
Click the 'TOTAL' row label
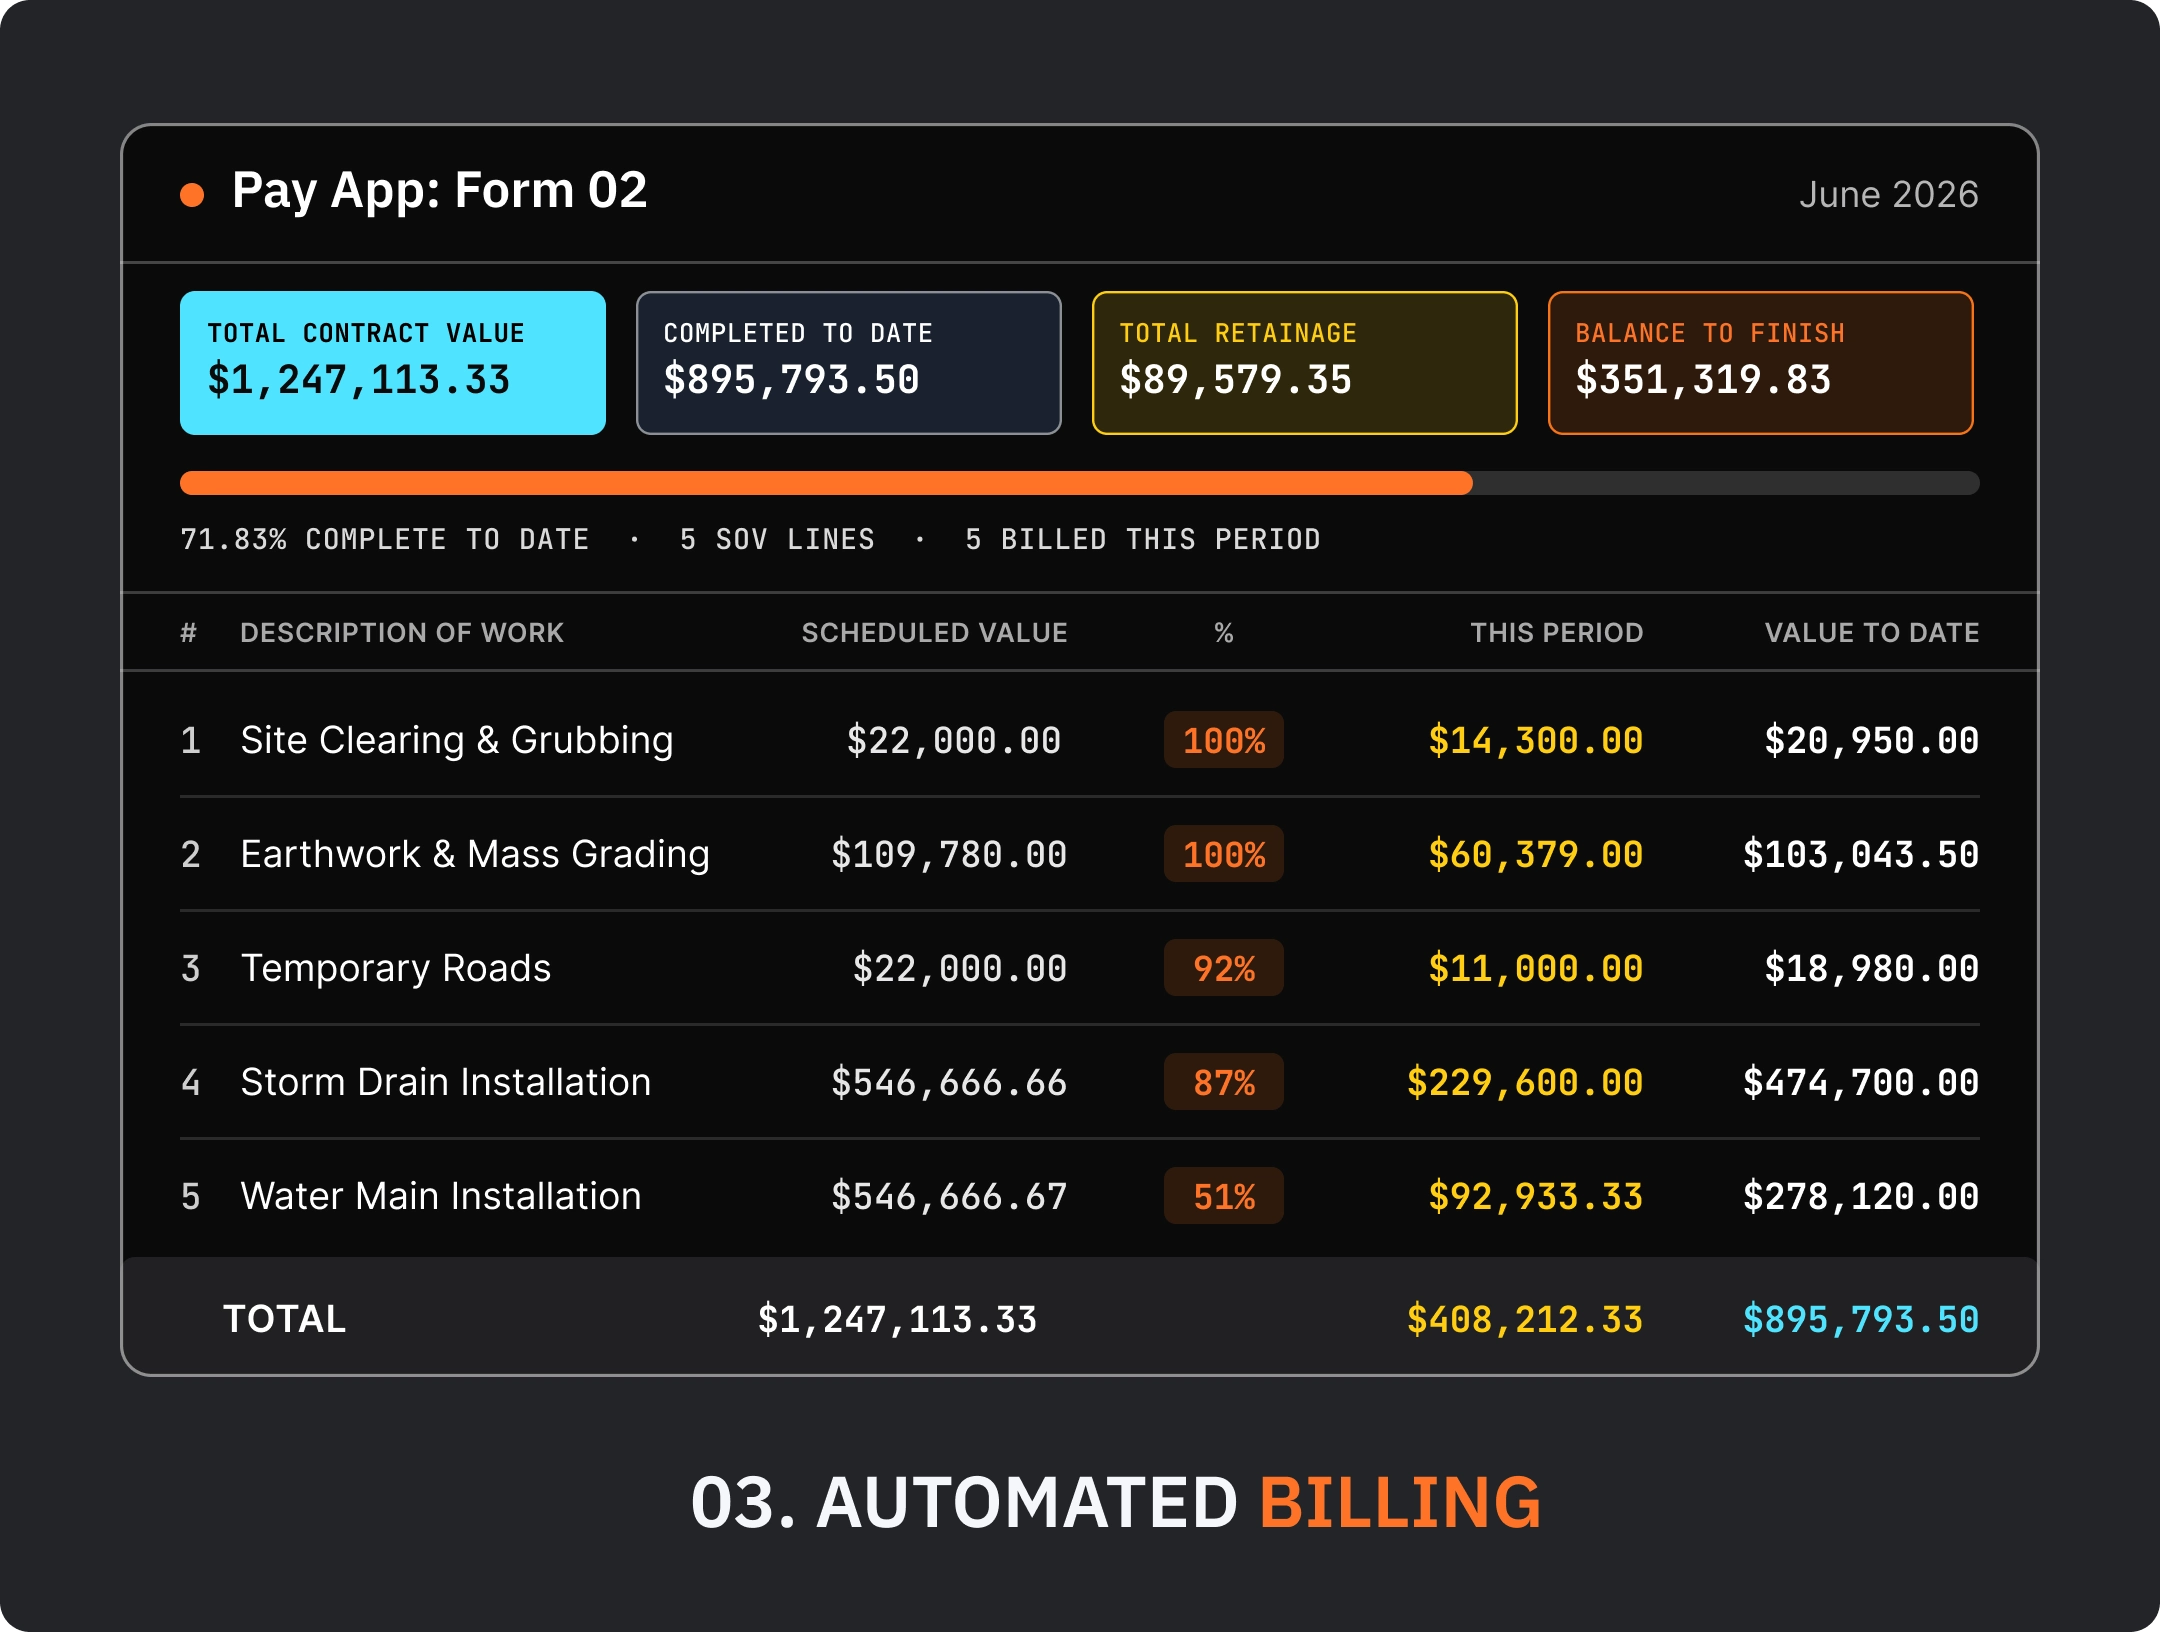pyautogui.click(x=284, y=1319)
